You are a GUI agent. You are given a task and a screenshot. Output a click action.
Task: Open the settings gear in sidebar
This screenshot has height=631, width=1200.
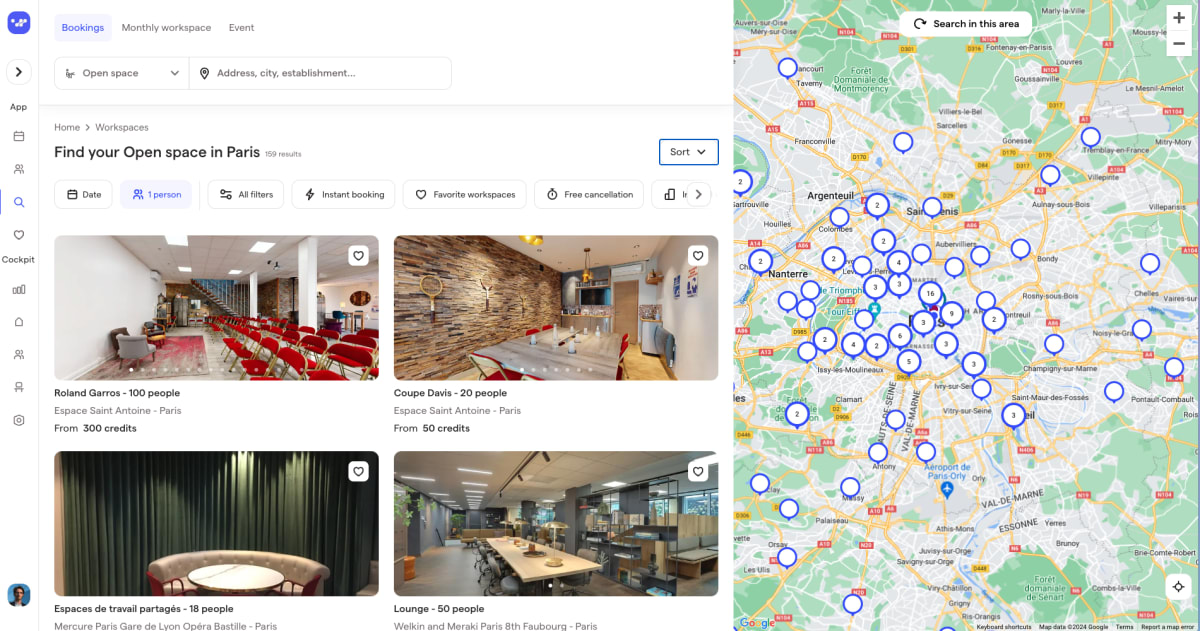coord(19,420)
